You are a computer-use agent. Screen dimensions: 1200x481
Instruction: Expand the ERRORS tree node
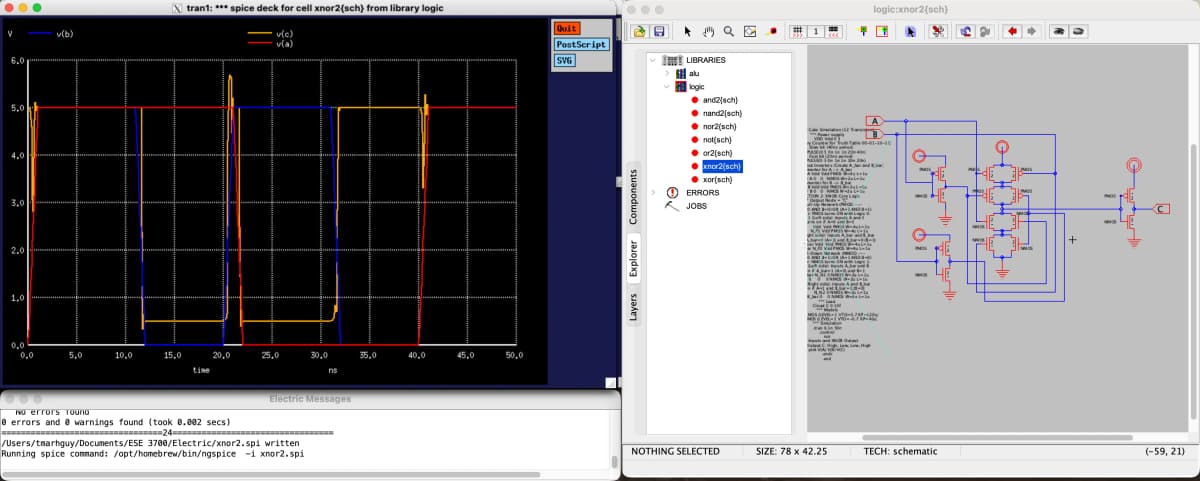click(655, 192)
